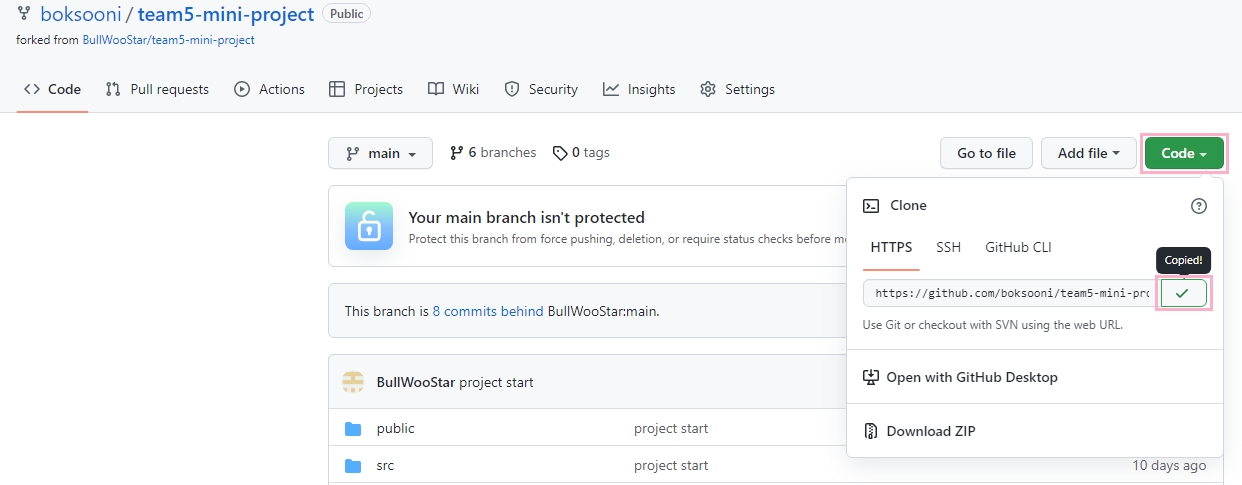
Task: Click the Go to file button
Action: [x=986, y=153]
